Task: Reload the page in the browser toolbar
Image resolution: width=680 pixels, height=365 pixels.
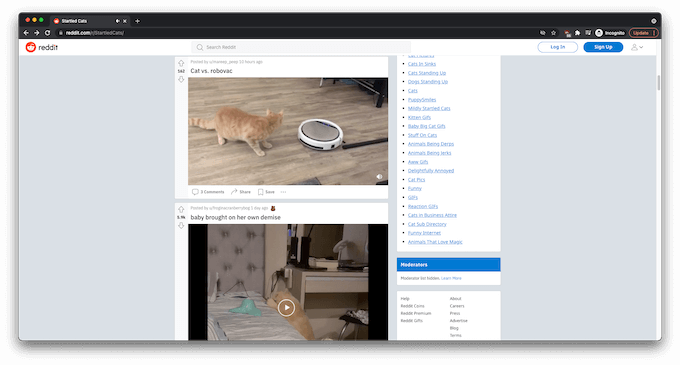Action: [47, 33]
